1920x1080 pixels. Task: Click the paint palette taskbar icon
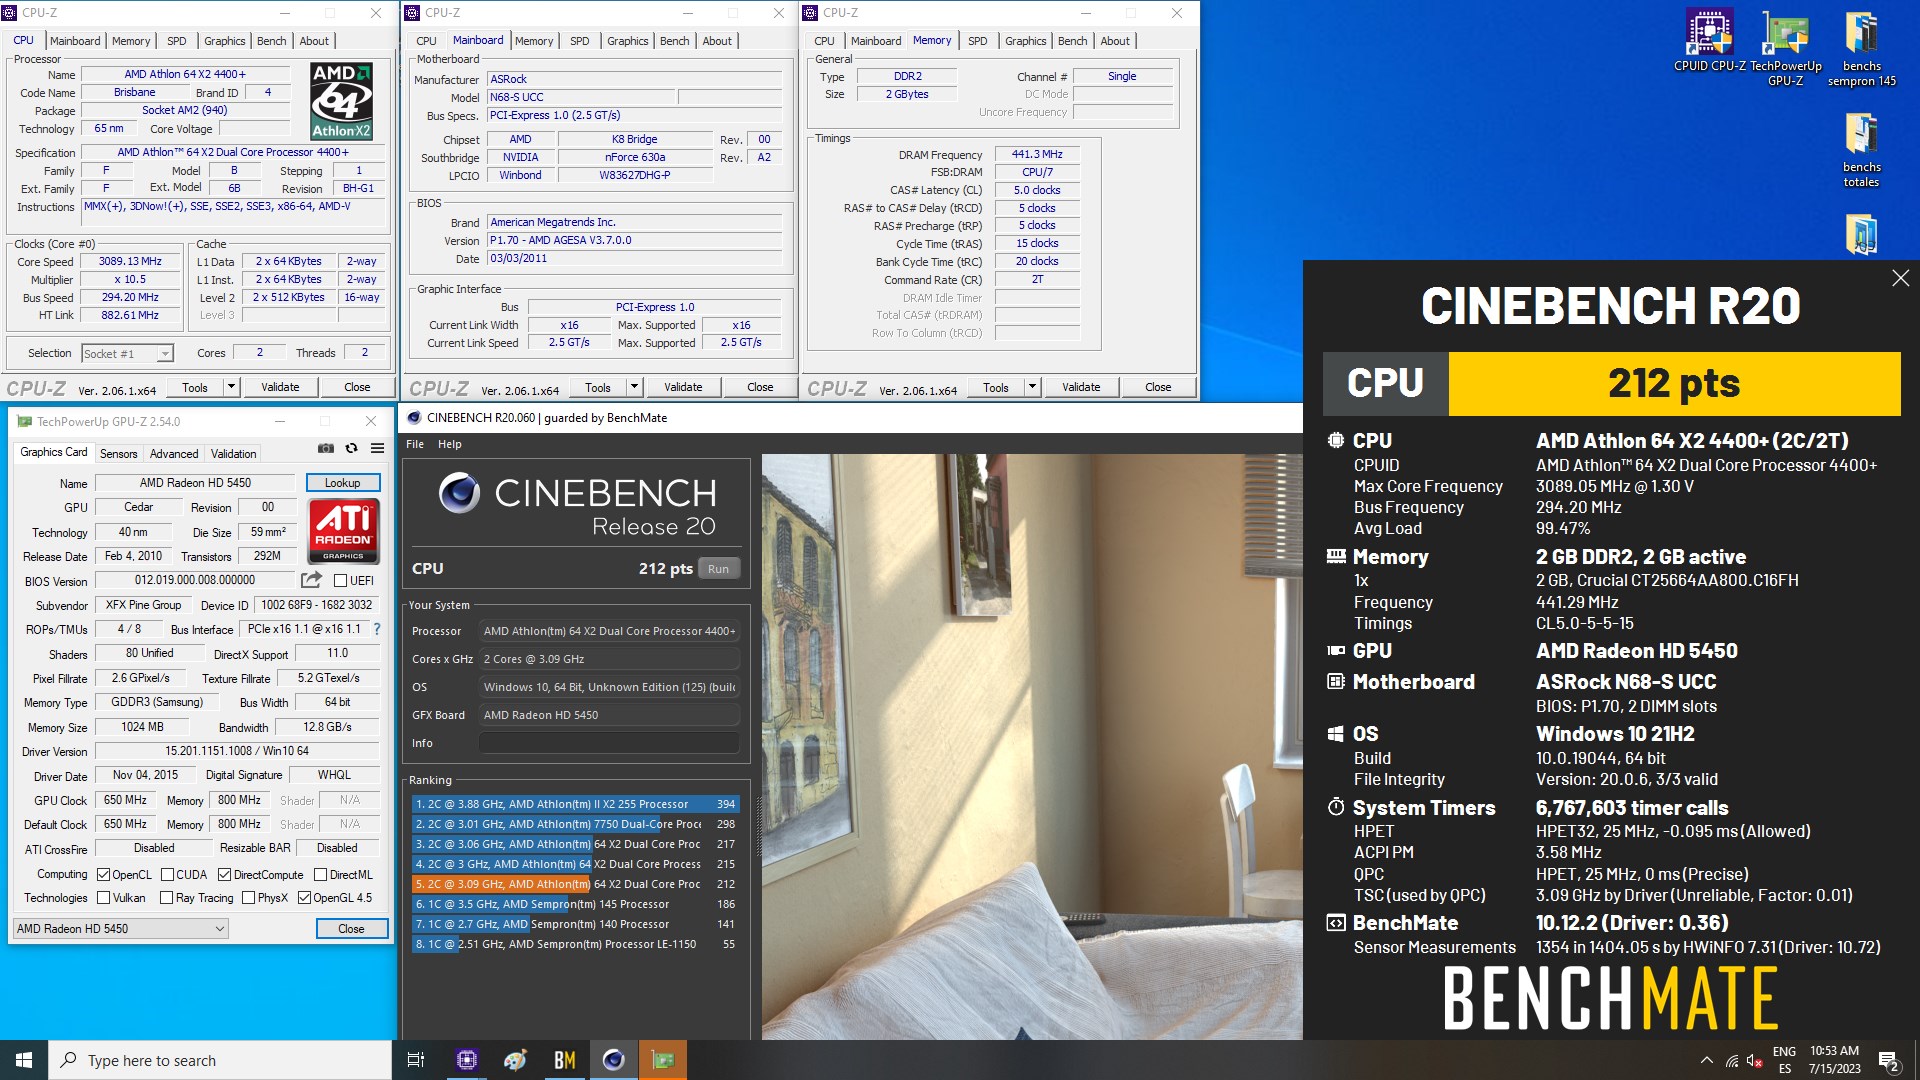515,1060
